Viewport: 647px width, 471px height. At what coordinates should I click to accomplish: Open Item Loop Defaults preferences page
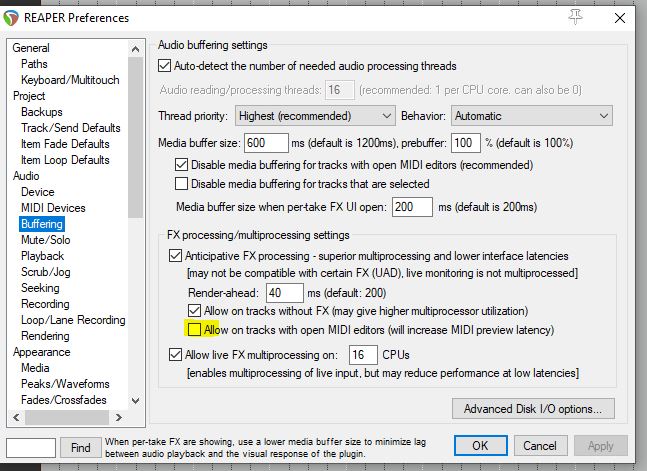pyautogui.click(x=65, y=160)
